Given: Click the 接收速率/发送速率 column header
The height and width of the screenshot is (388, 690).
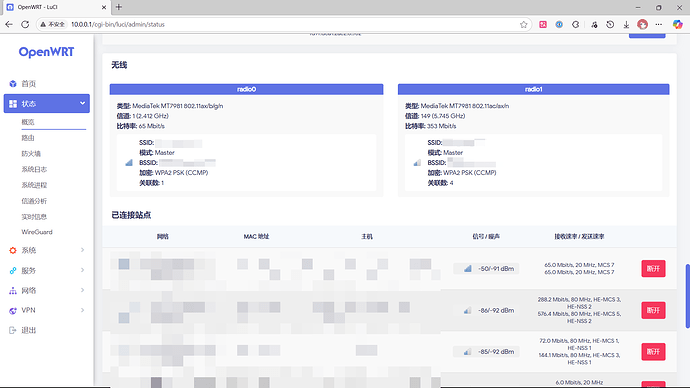Looking at the screenshot, I should click(579, 237).
